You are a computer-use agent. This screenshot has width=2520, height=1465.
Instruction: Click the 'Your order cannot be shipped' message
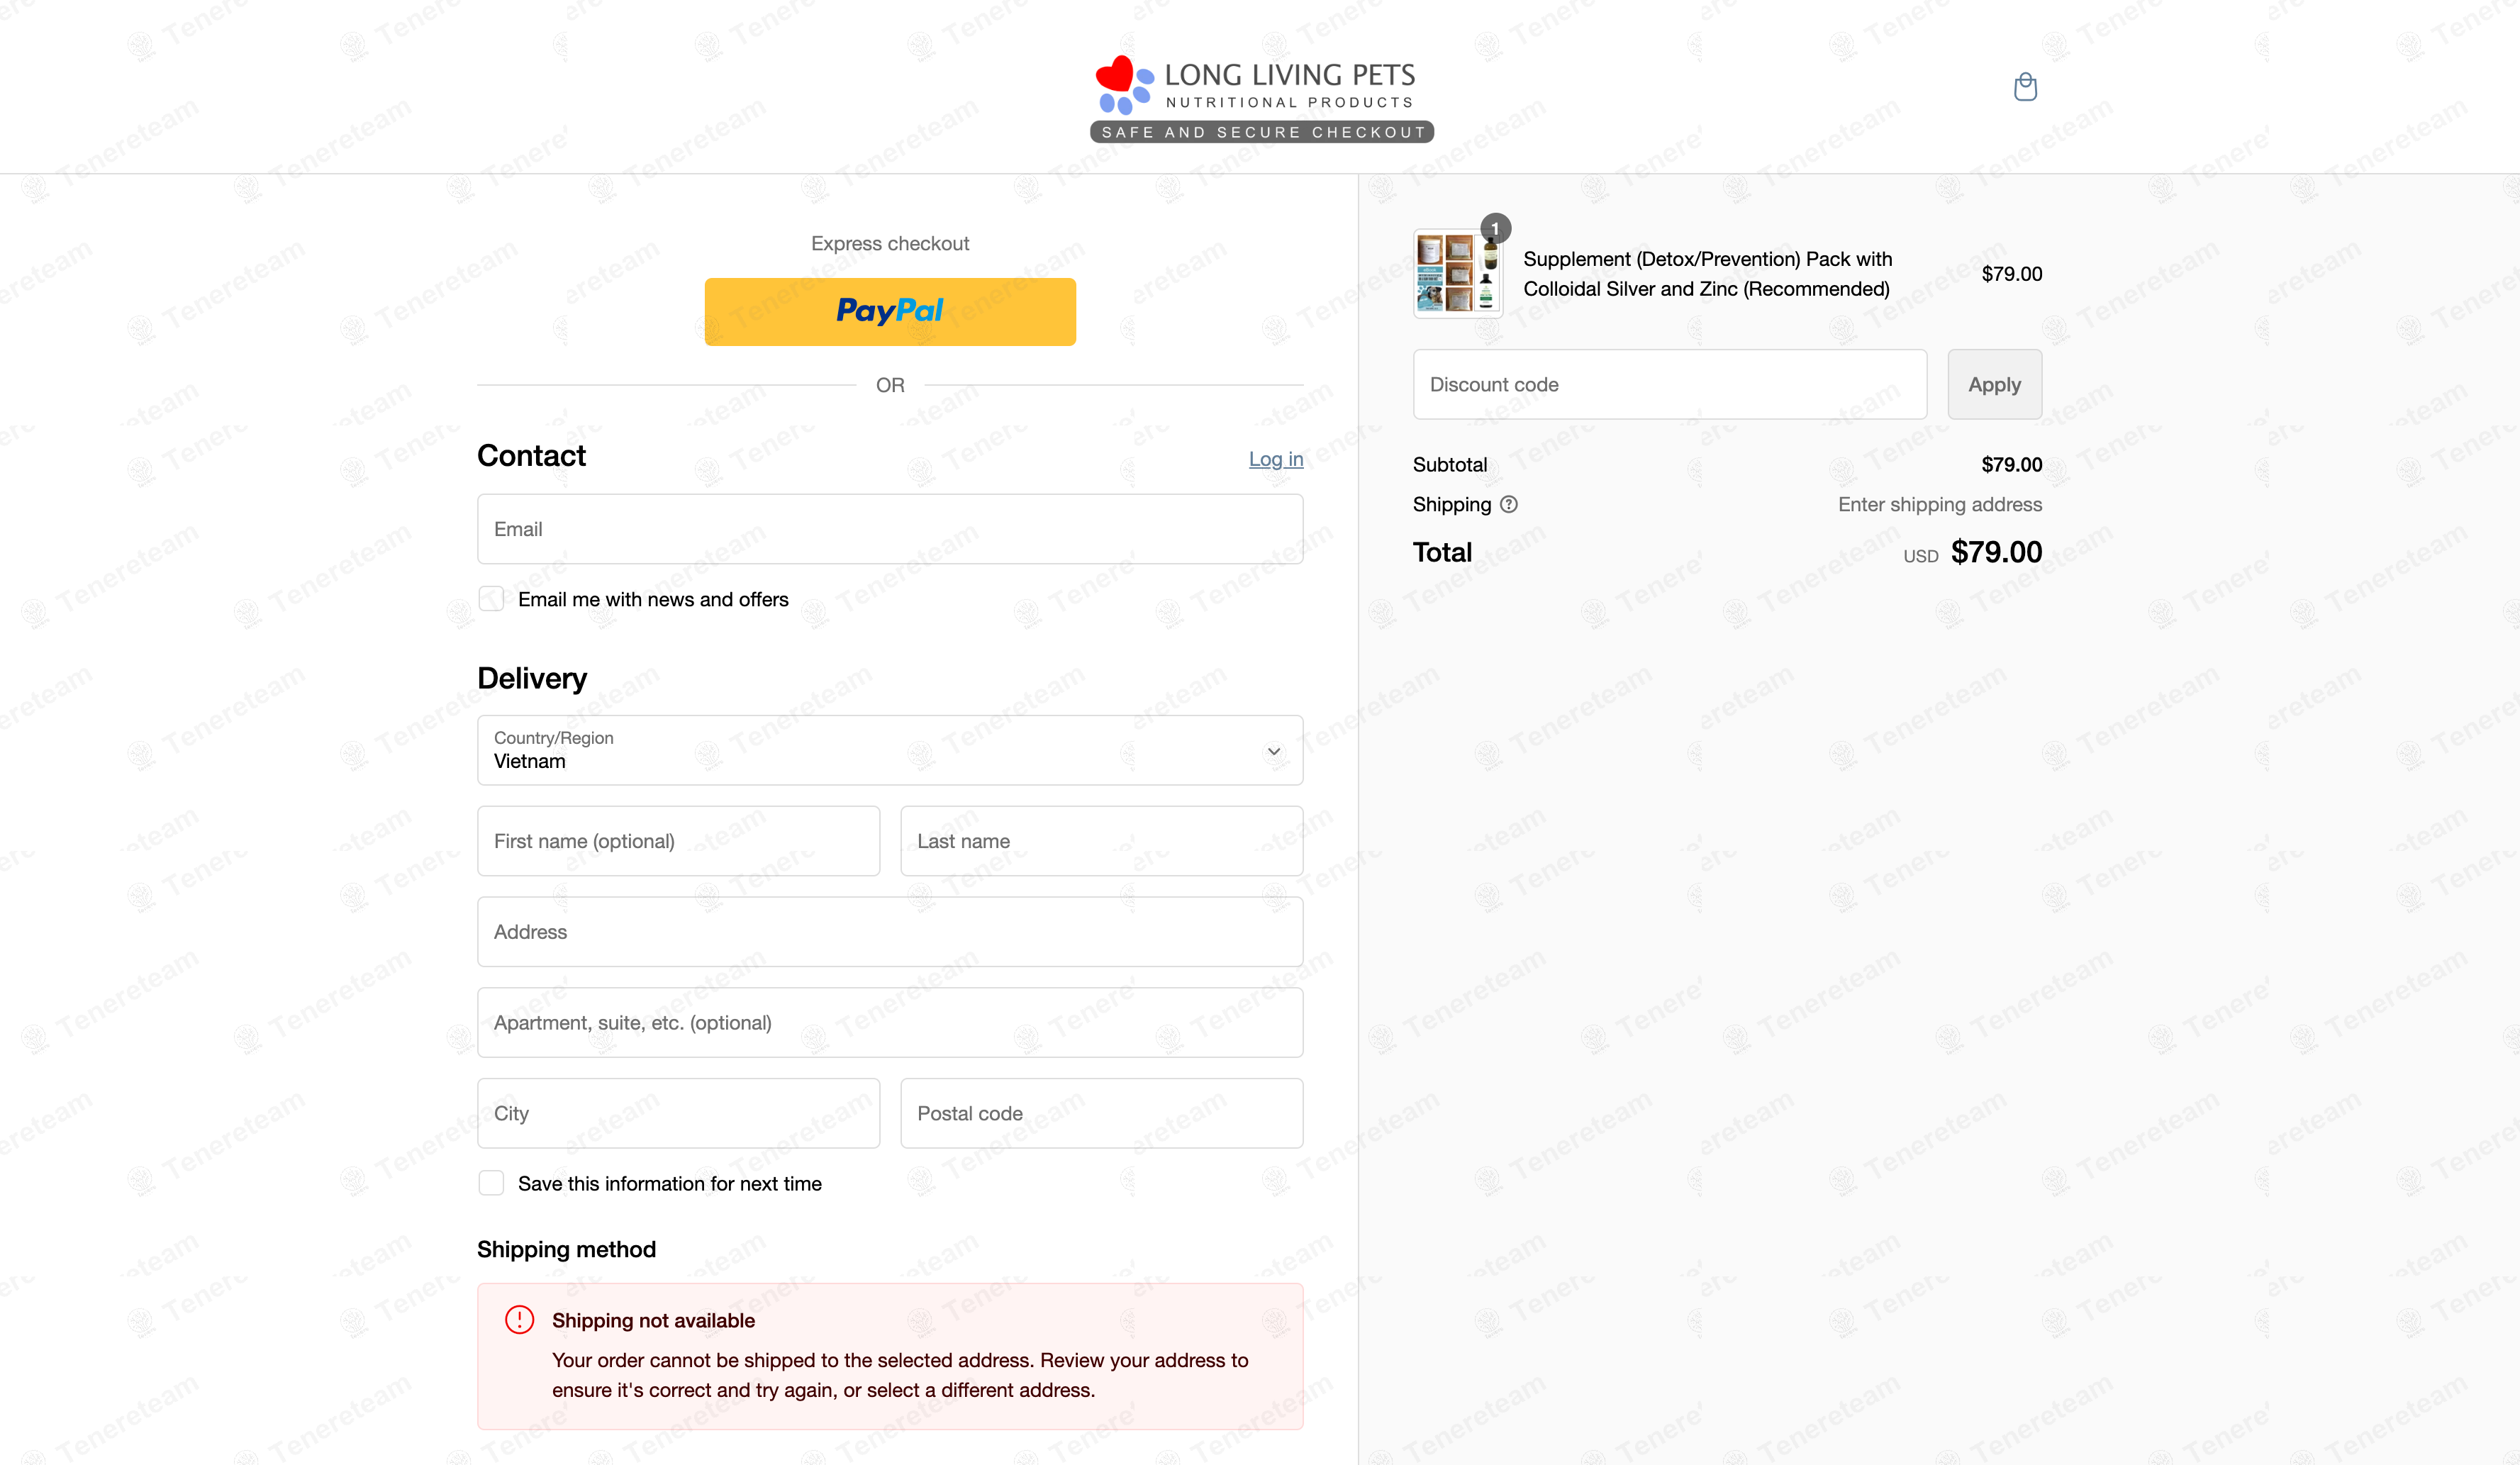click(x=900, y=1375)
